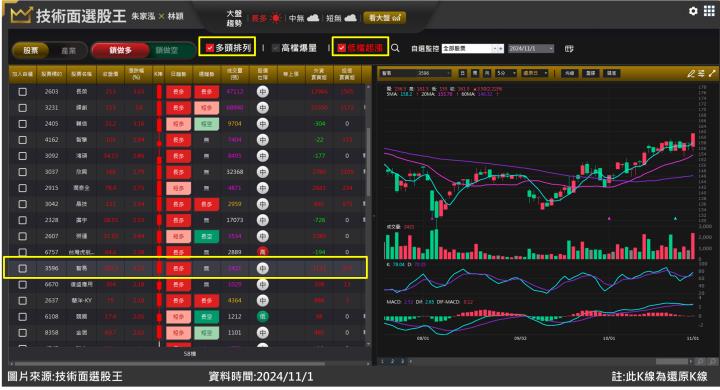720x390 pixels.
Task: Click K-bar icon in row 4162
Action: pos(159,140)
